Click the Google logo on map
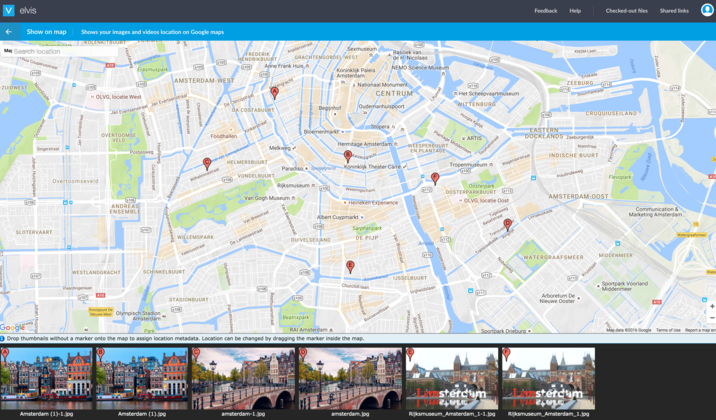Screen dimensions: 716x420 coord(12,327)
